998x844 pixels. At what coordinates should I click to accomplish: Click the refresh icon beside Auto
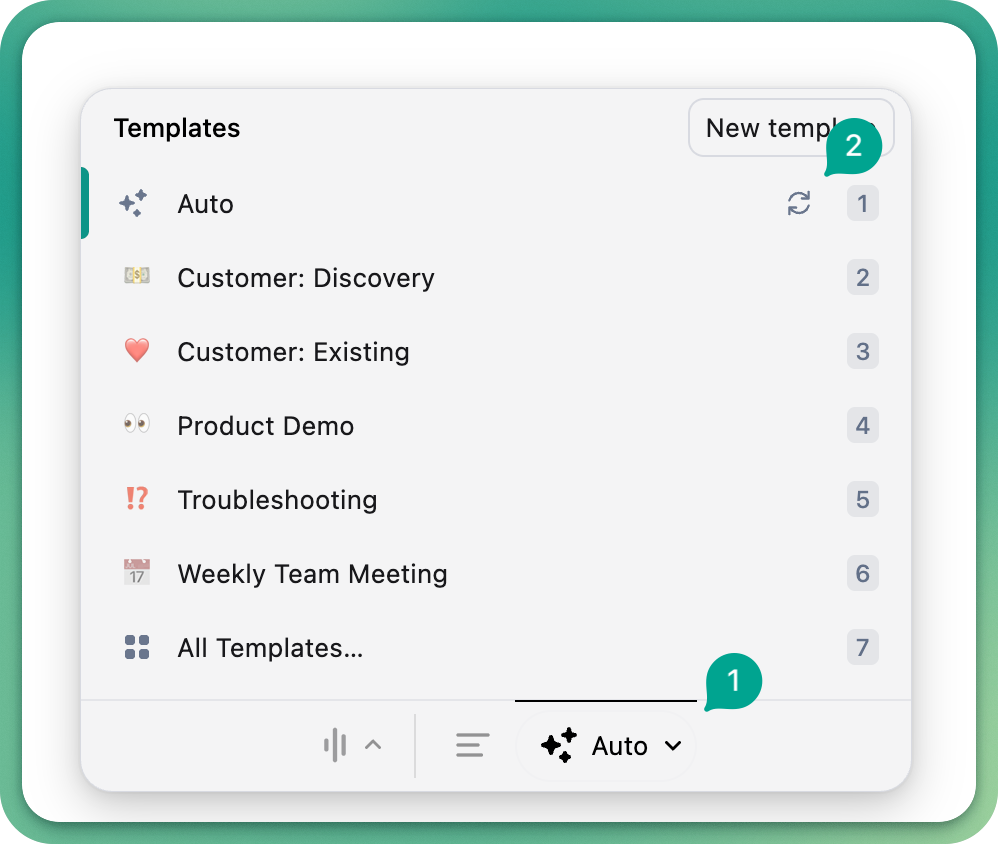pos(798,204)
